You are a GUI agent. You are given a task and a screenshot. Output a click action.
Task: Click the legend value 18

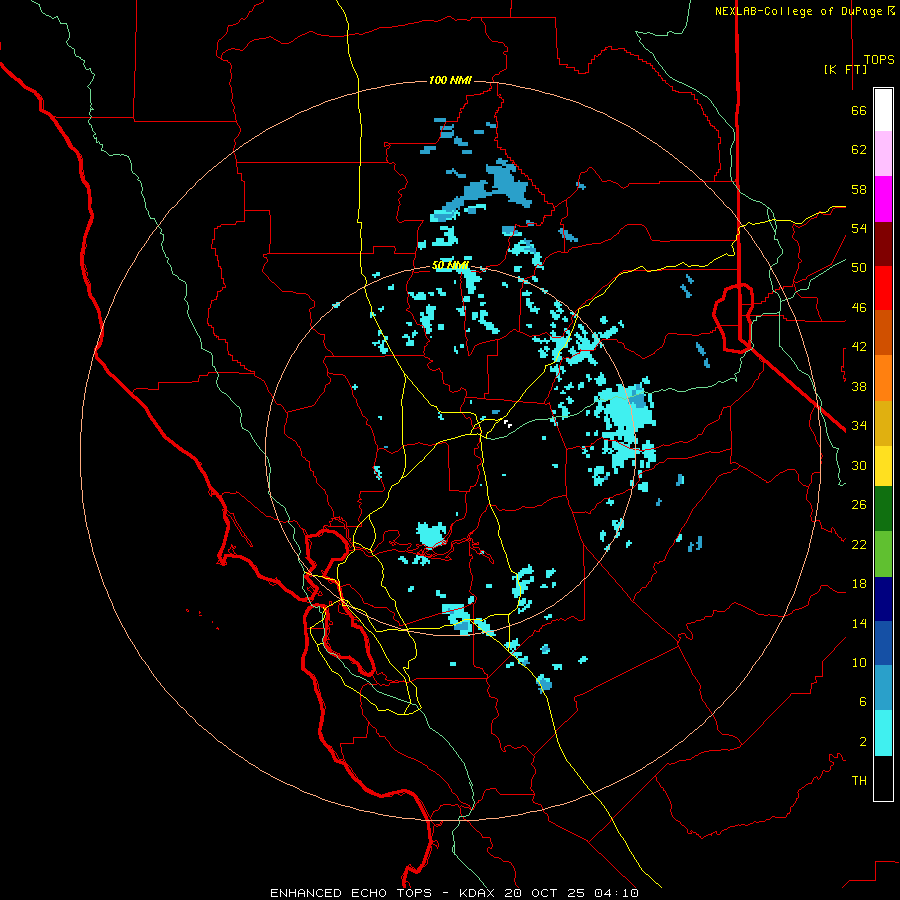[x=859, y=584]
